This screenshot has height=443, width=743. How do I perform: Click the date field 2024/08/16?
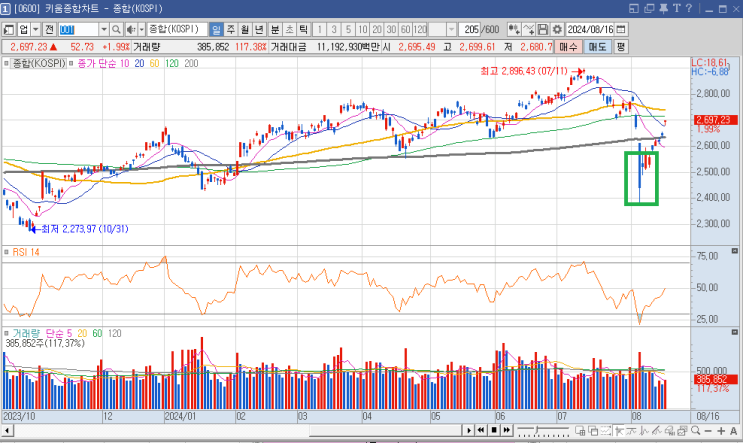[x=590, y=29]
